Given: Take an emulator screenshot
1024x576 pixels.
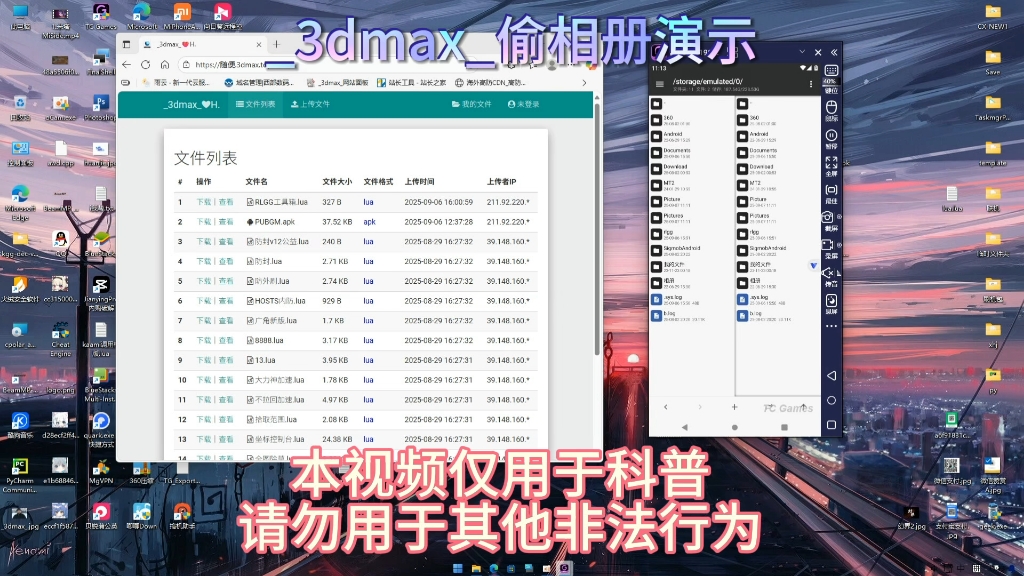Looking at the screenshot, I should coord(828,217).
